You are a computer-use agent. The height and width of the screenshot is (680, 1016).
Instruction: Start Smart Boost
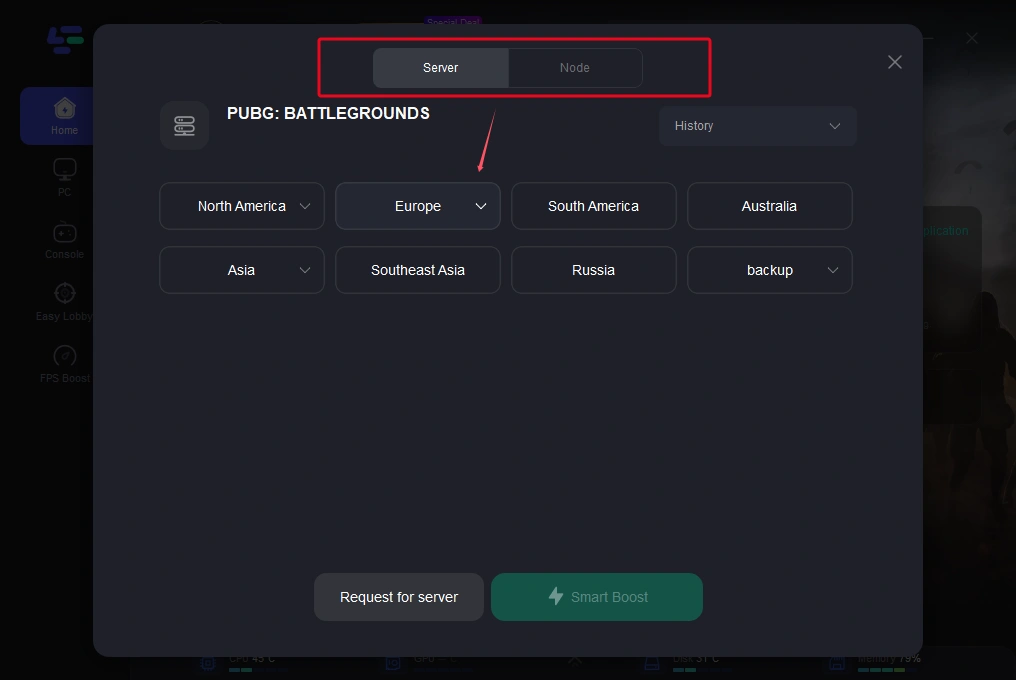pos(597,597)
